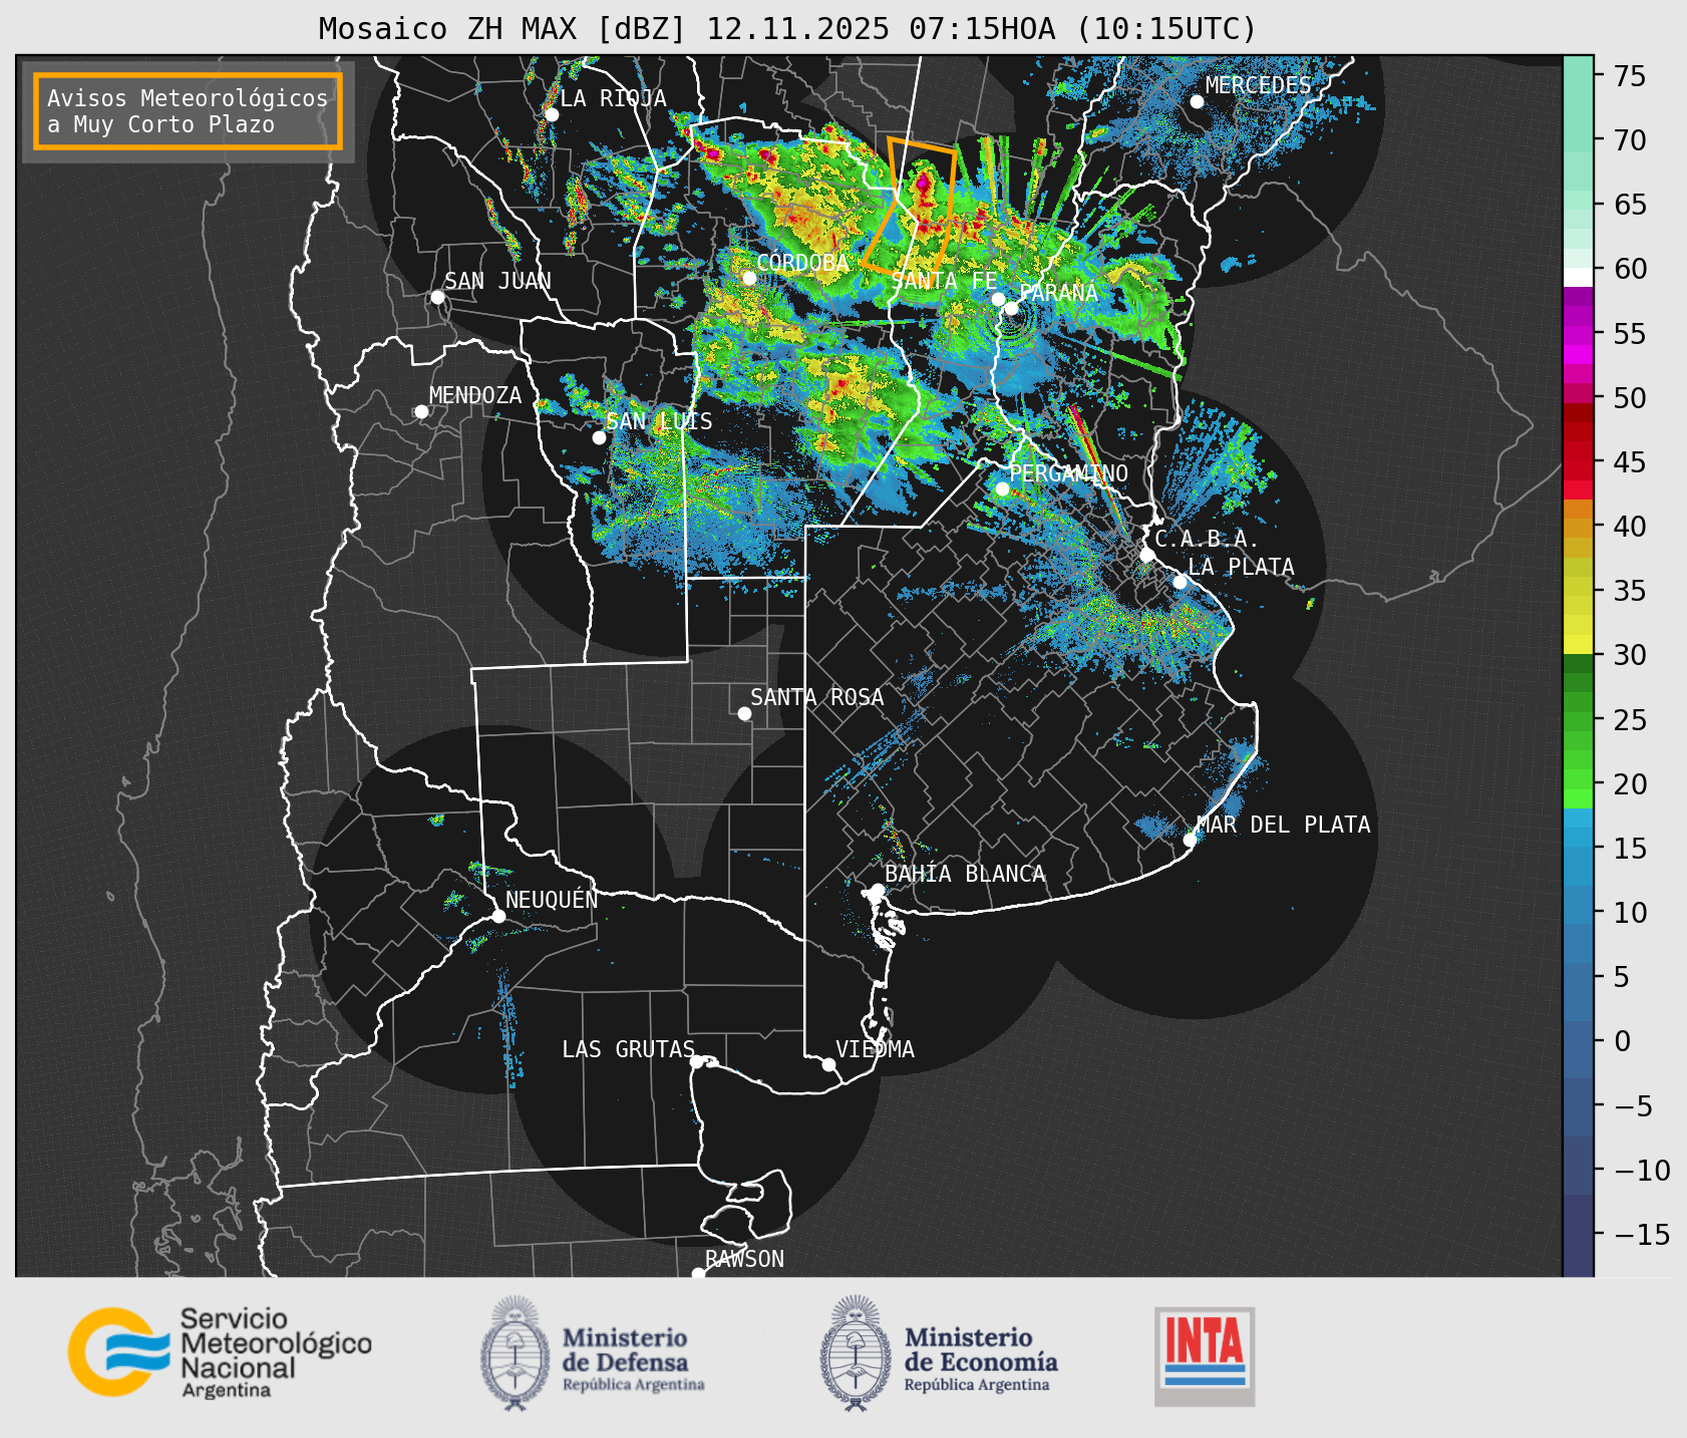Click the MAR DEL PLATA label text

click(x=1284, y=825)
